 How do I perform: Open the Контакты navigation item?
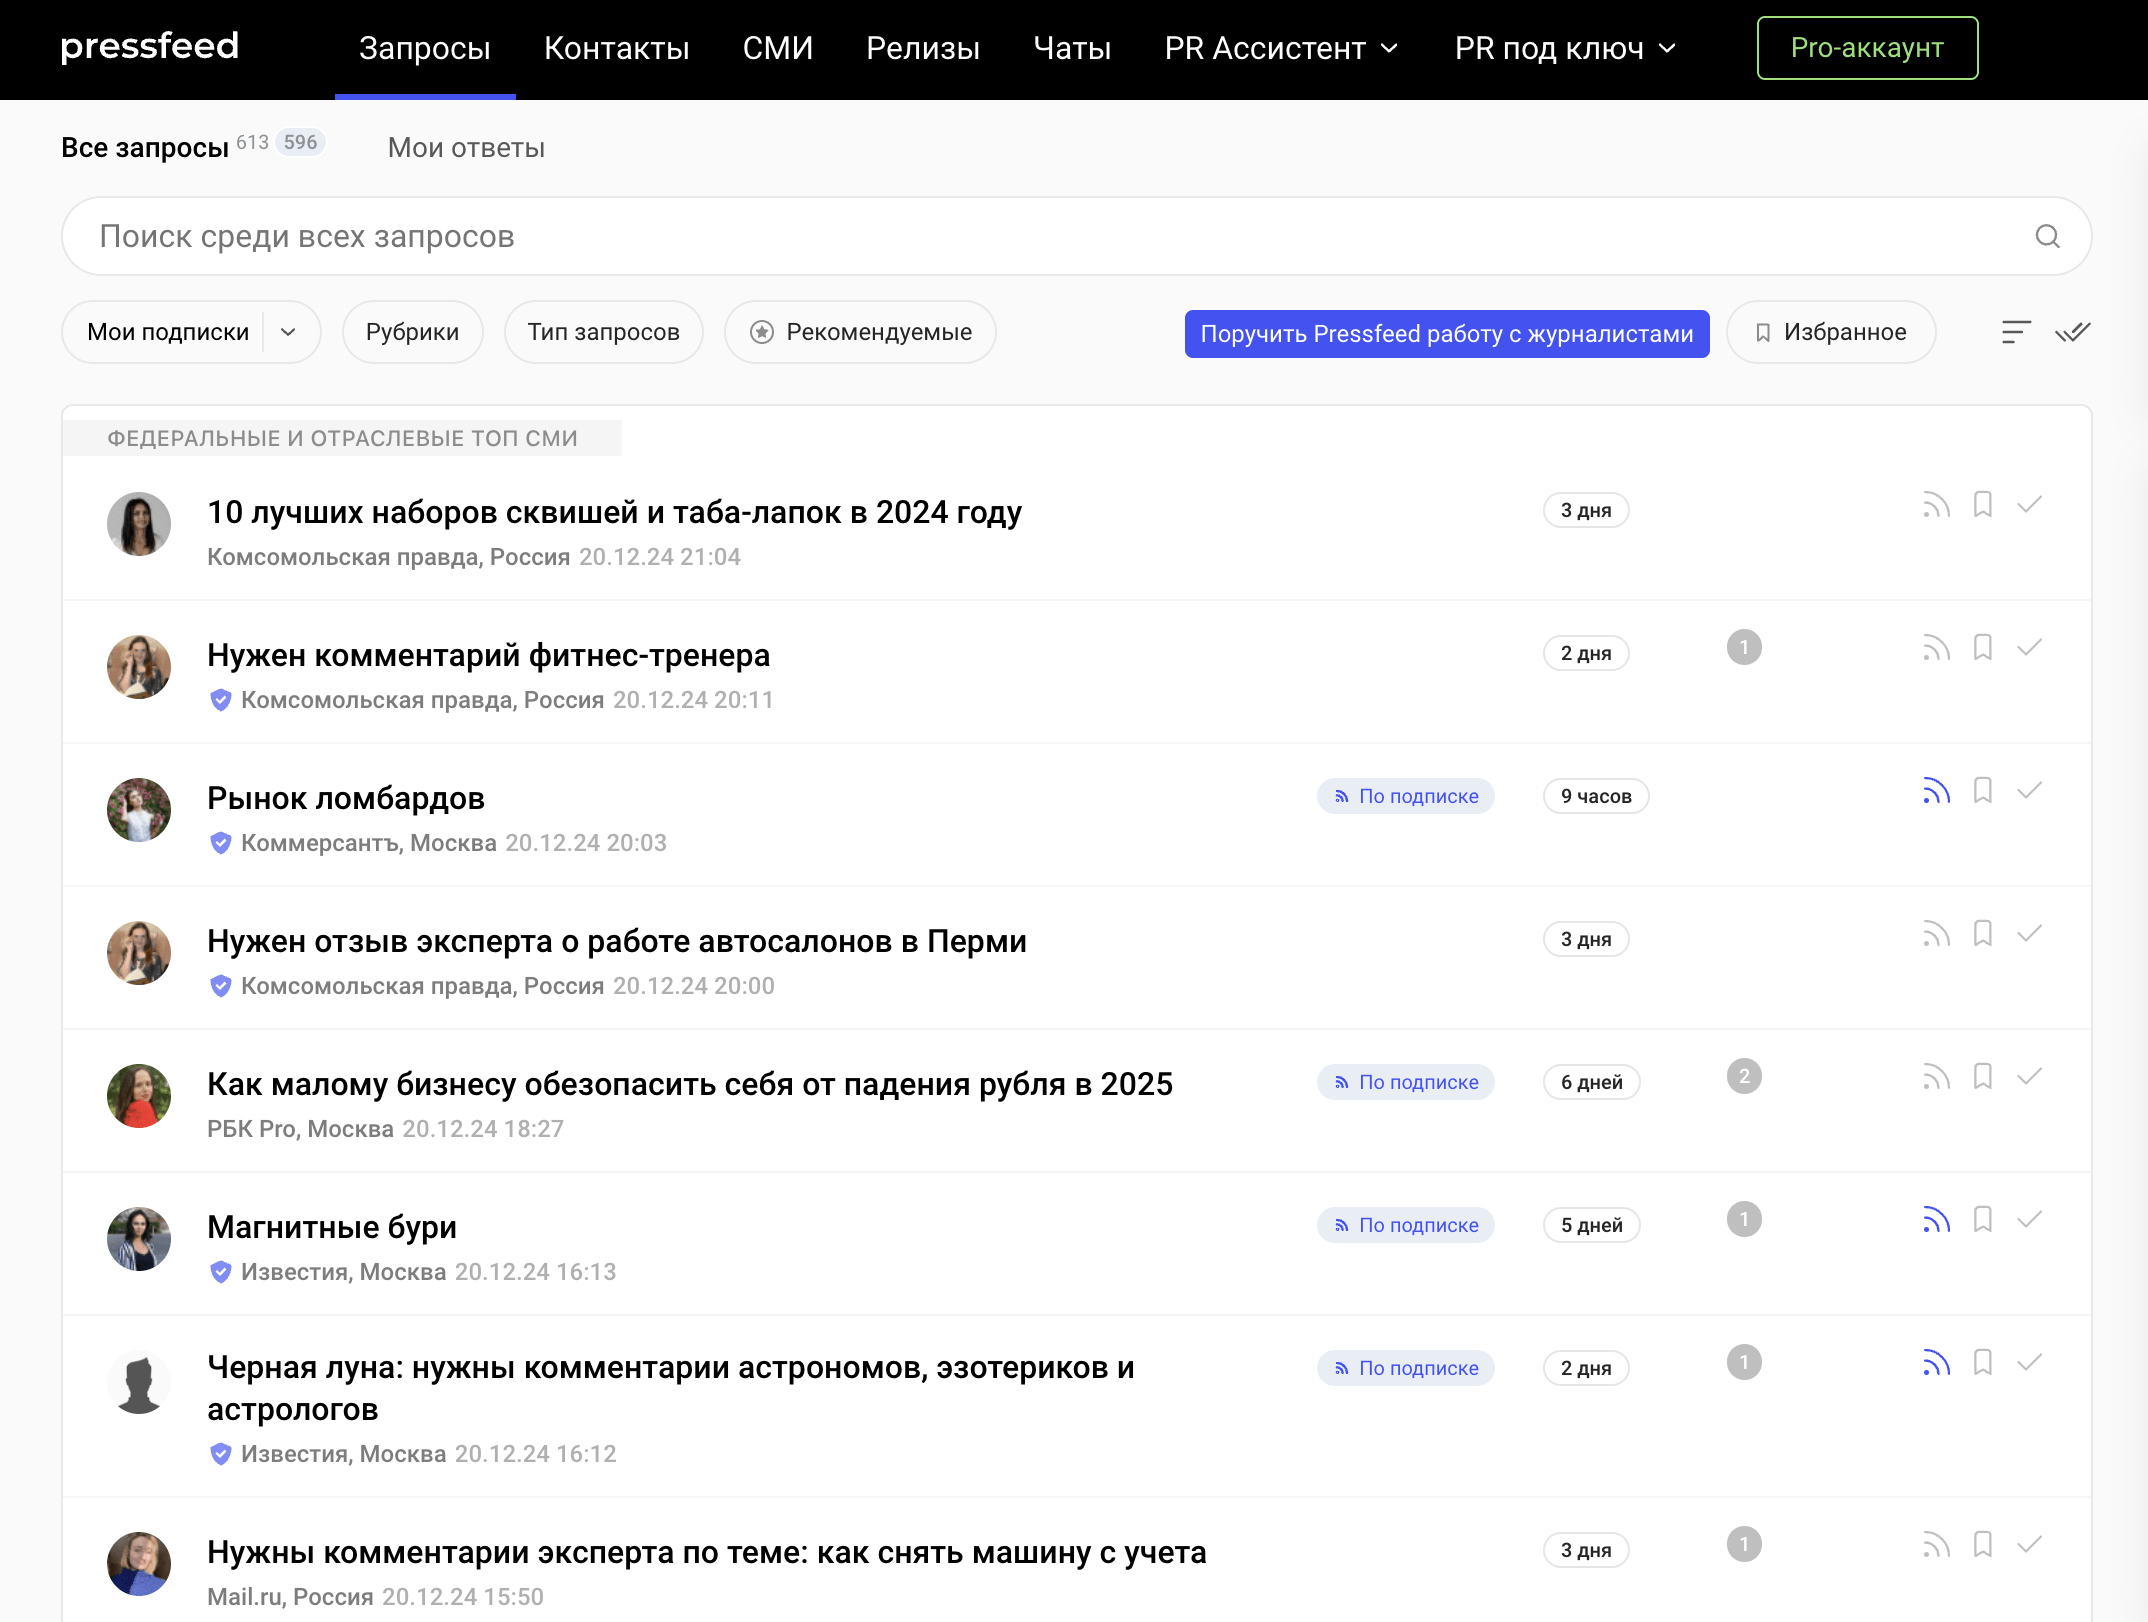click(x=616, y=48)
